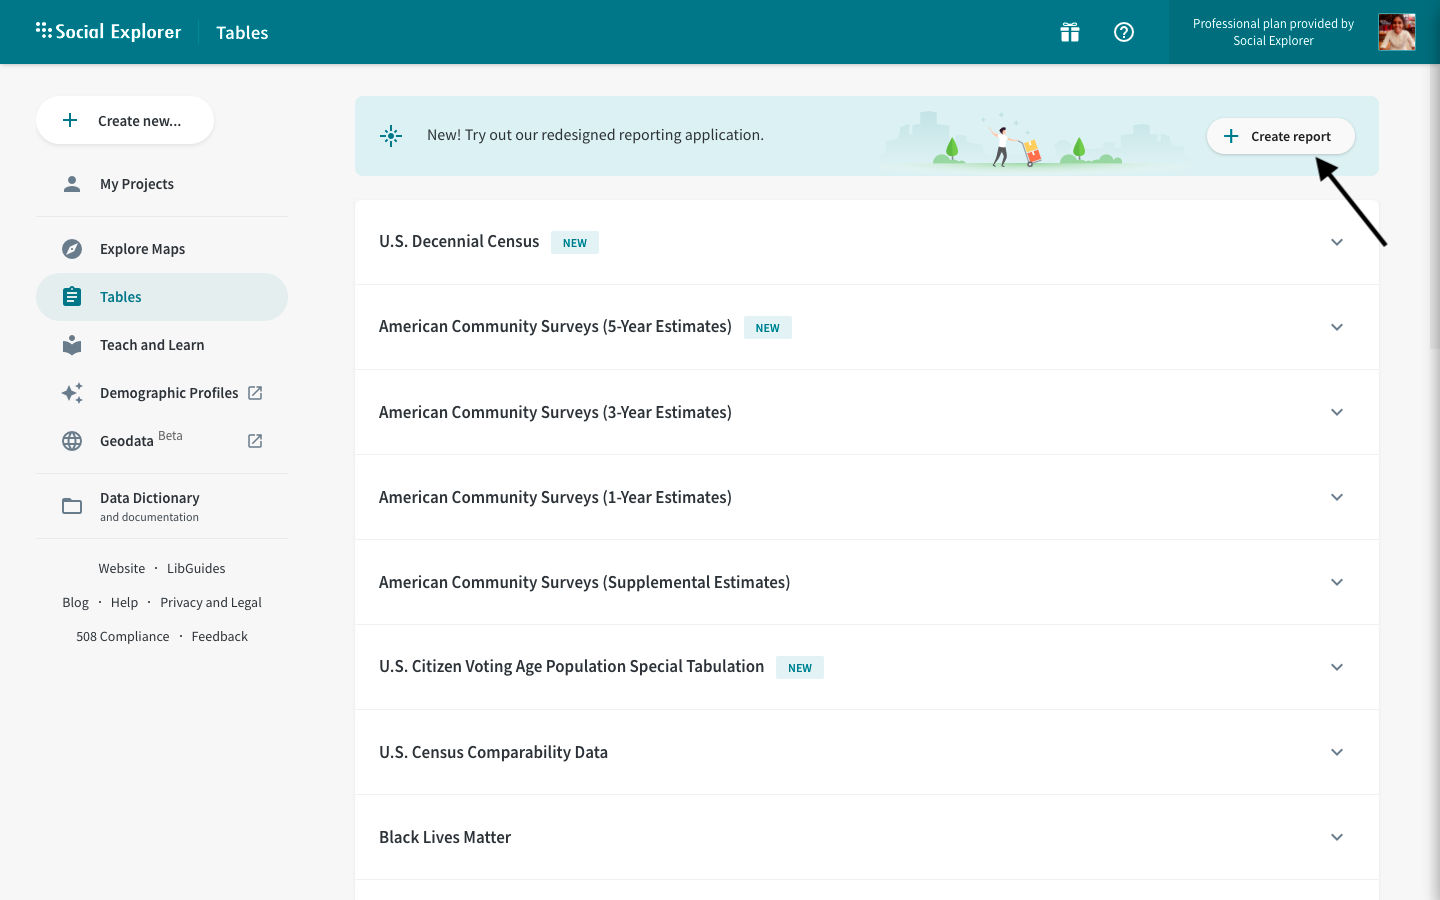1440x900 pixels.
Task: Expand the U.S. Decennial Census section
Action: [1337, 242]
